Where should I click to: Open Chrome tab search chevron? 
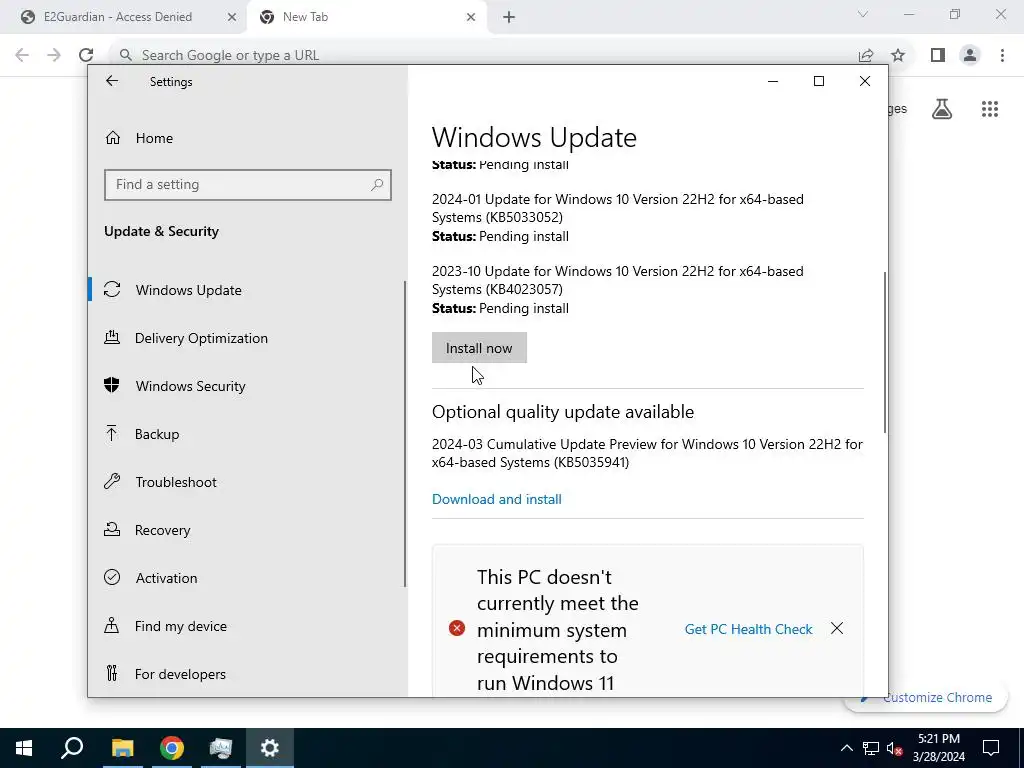pos(863,14)
